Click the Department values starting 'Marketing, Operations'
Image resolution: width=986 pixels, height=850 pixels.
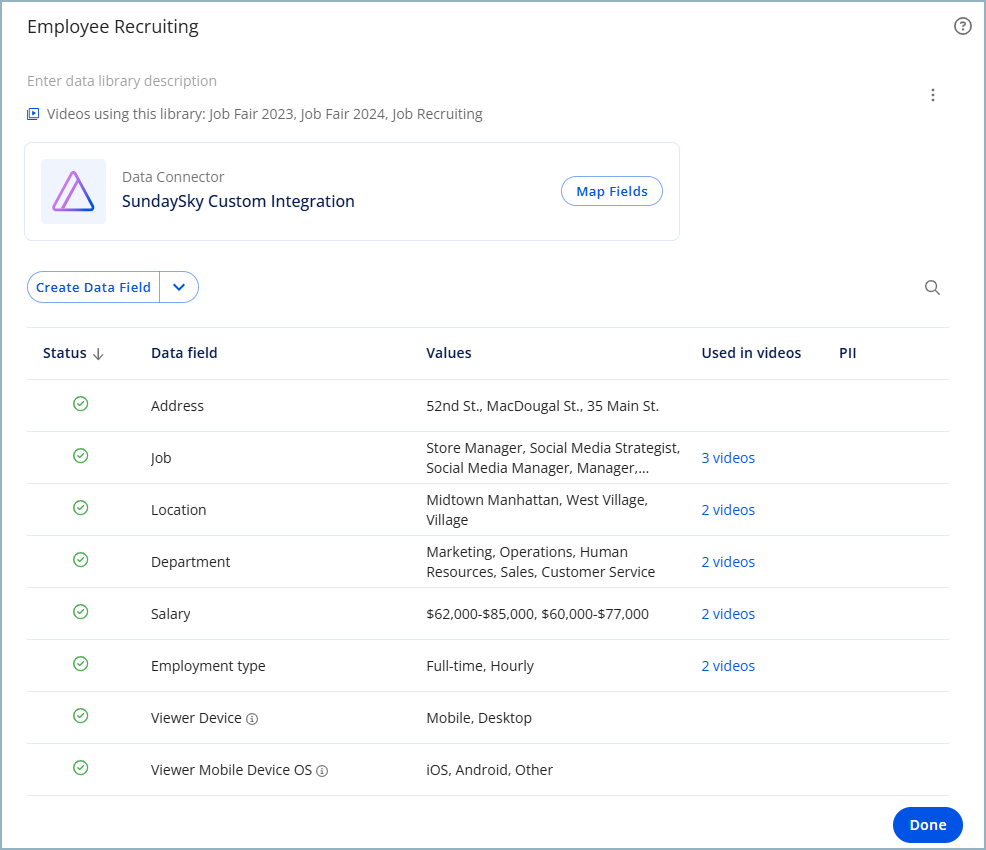click(541, 562)
